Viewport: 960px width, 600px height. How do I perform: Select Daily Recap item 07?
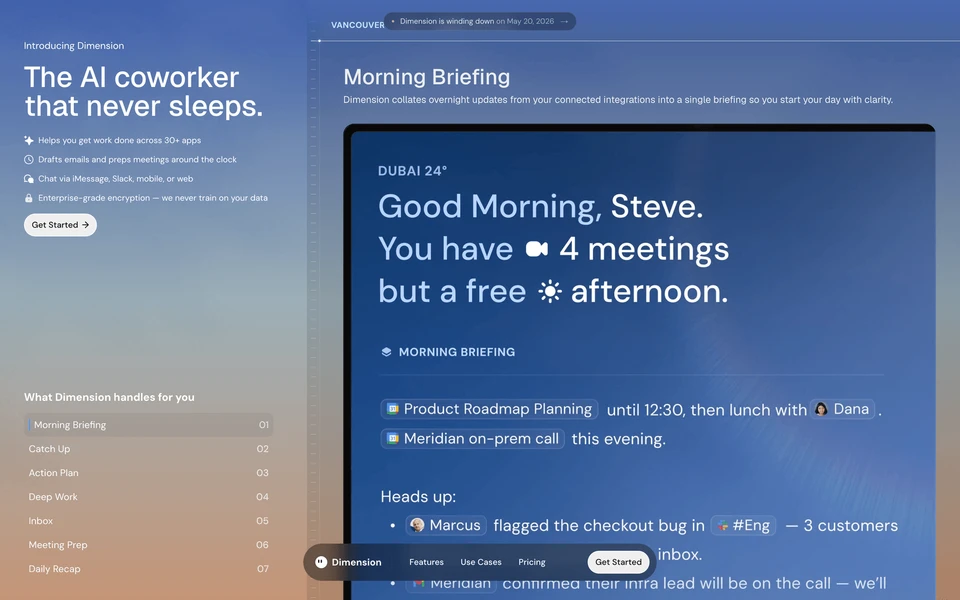148,569
